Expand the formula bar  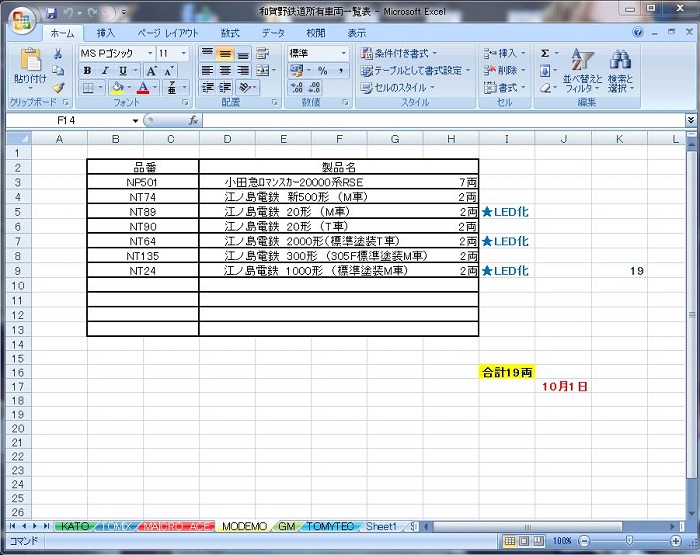pos(691,120)
